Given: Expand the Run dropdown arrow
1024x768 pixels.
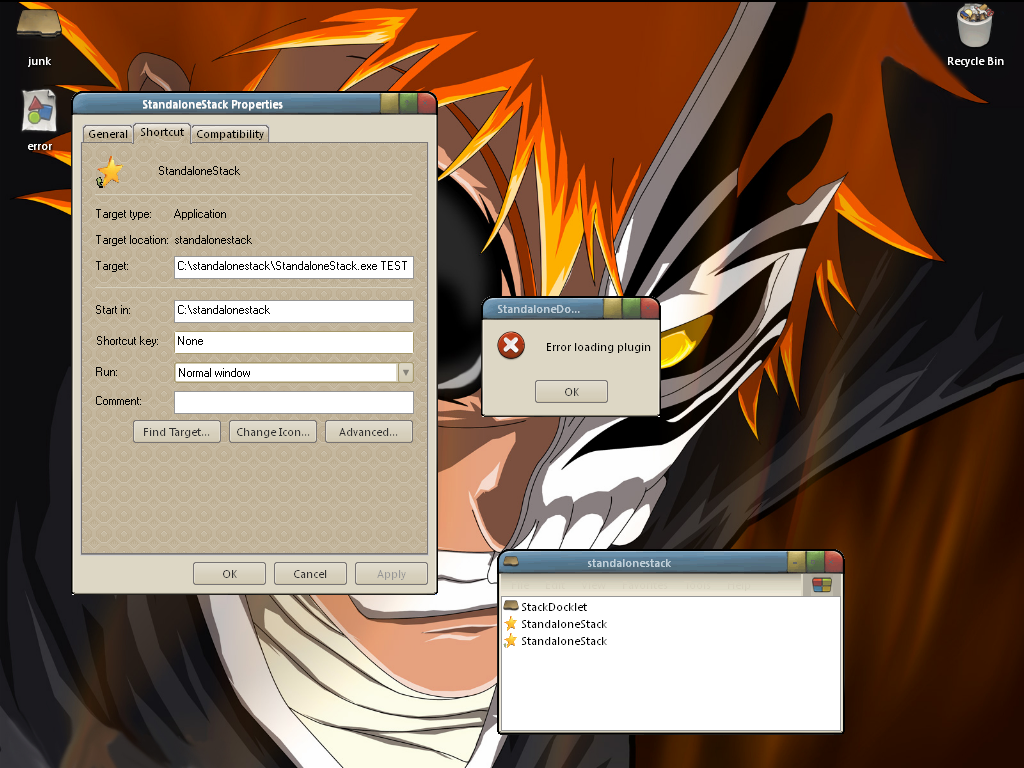Looking at the screenshot, I should (x=406, y=372).
